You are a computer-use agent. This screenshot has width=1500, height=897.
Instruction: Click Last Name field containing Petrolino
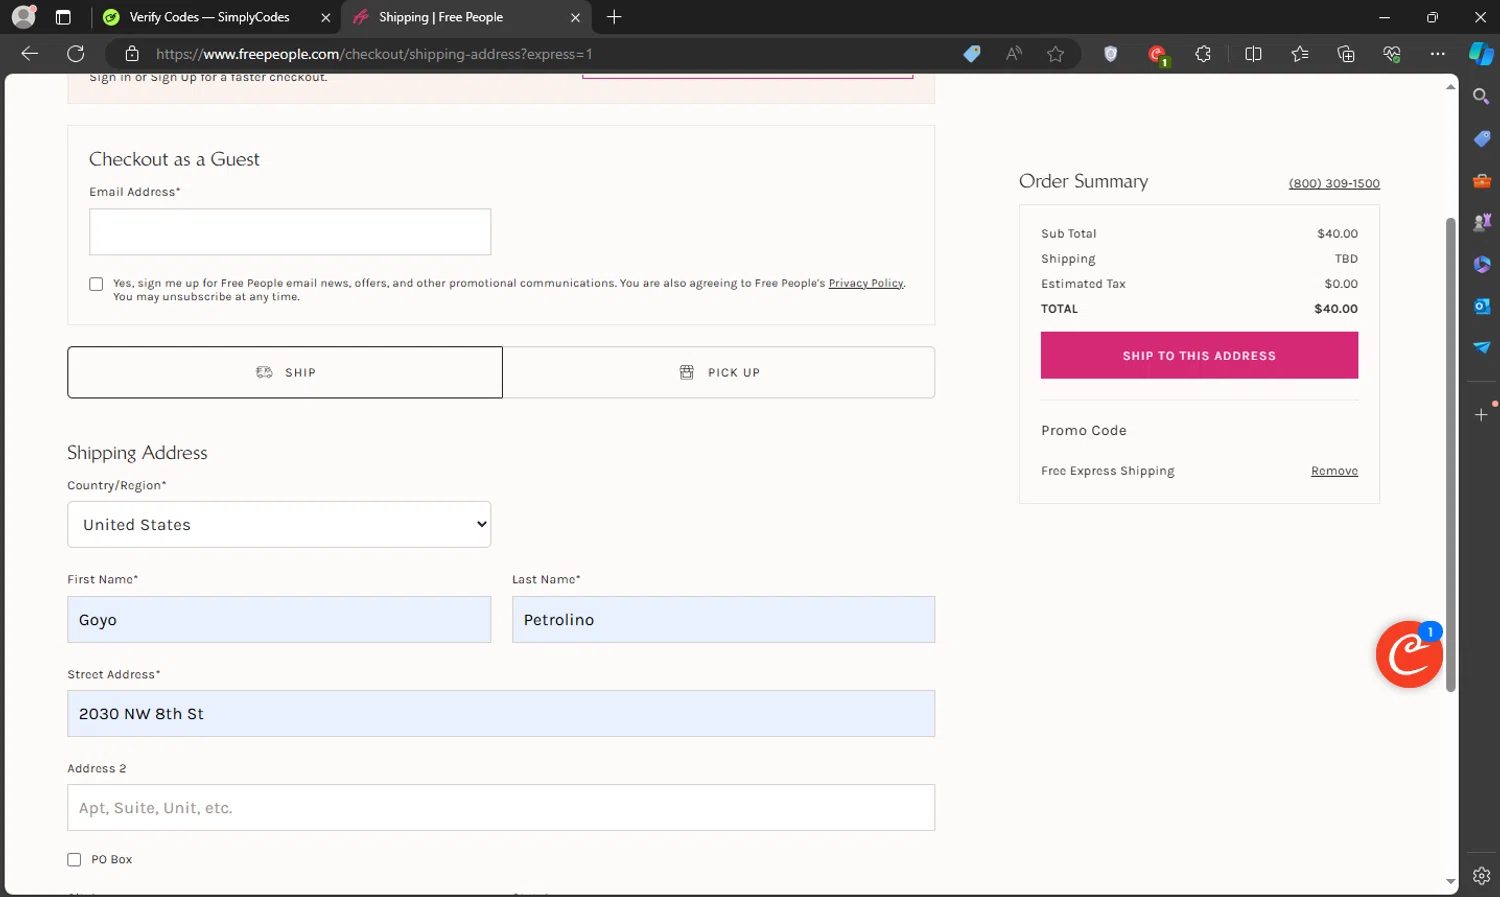click(x=723, y=619)
